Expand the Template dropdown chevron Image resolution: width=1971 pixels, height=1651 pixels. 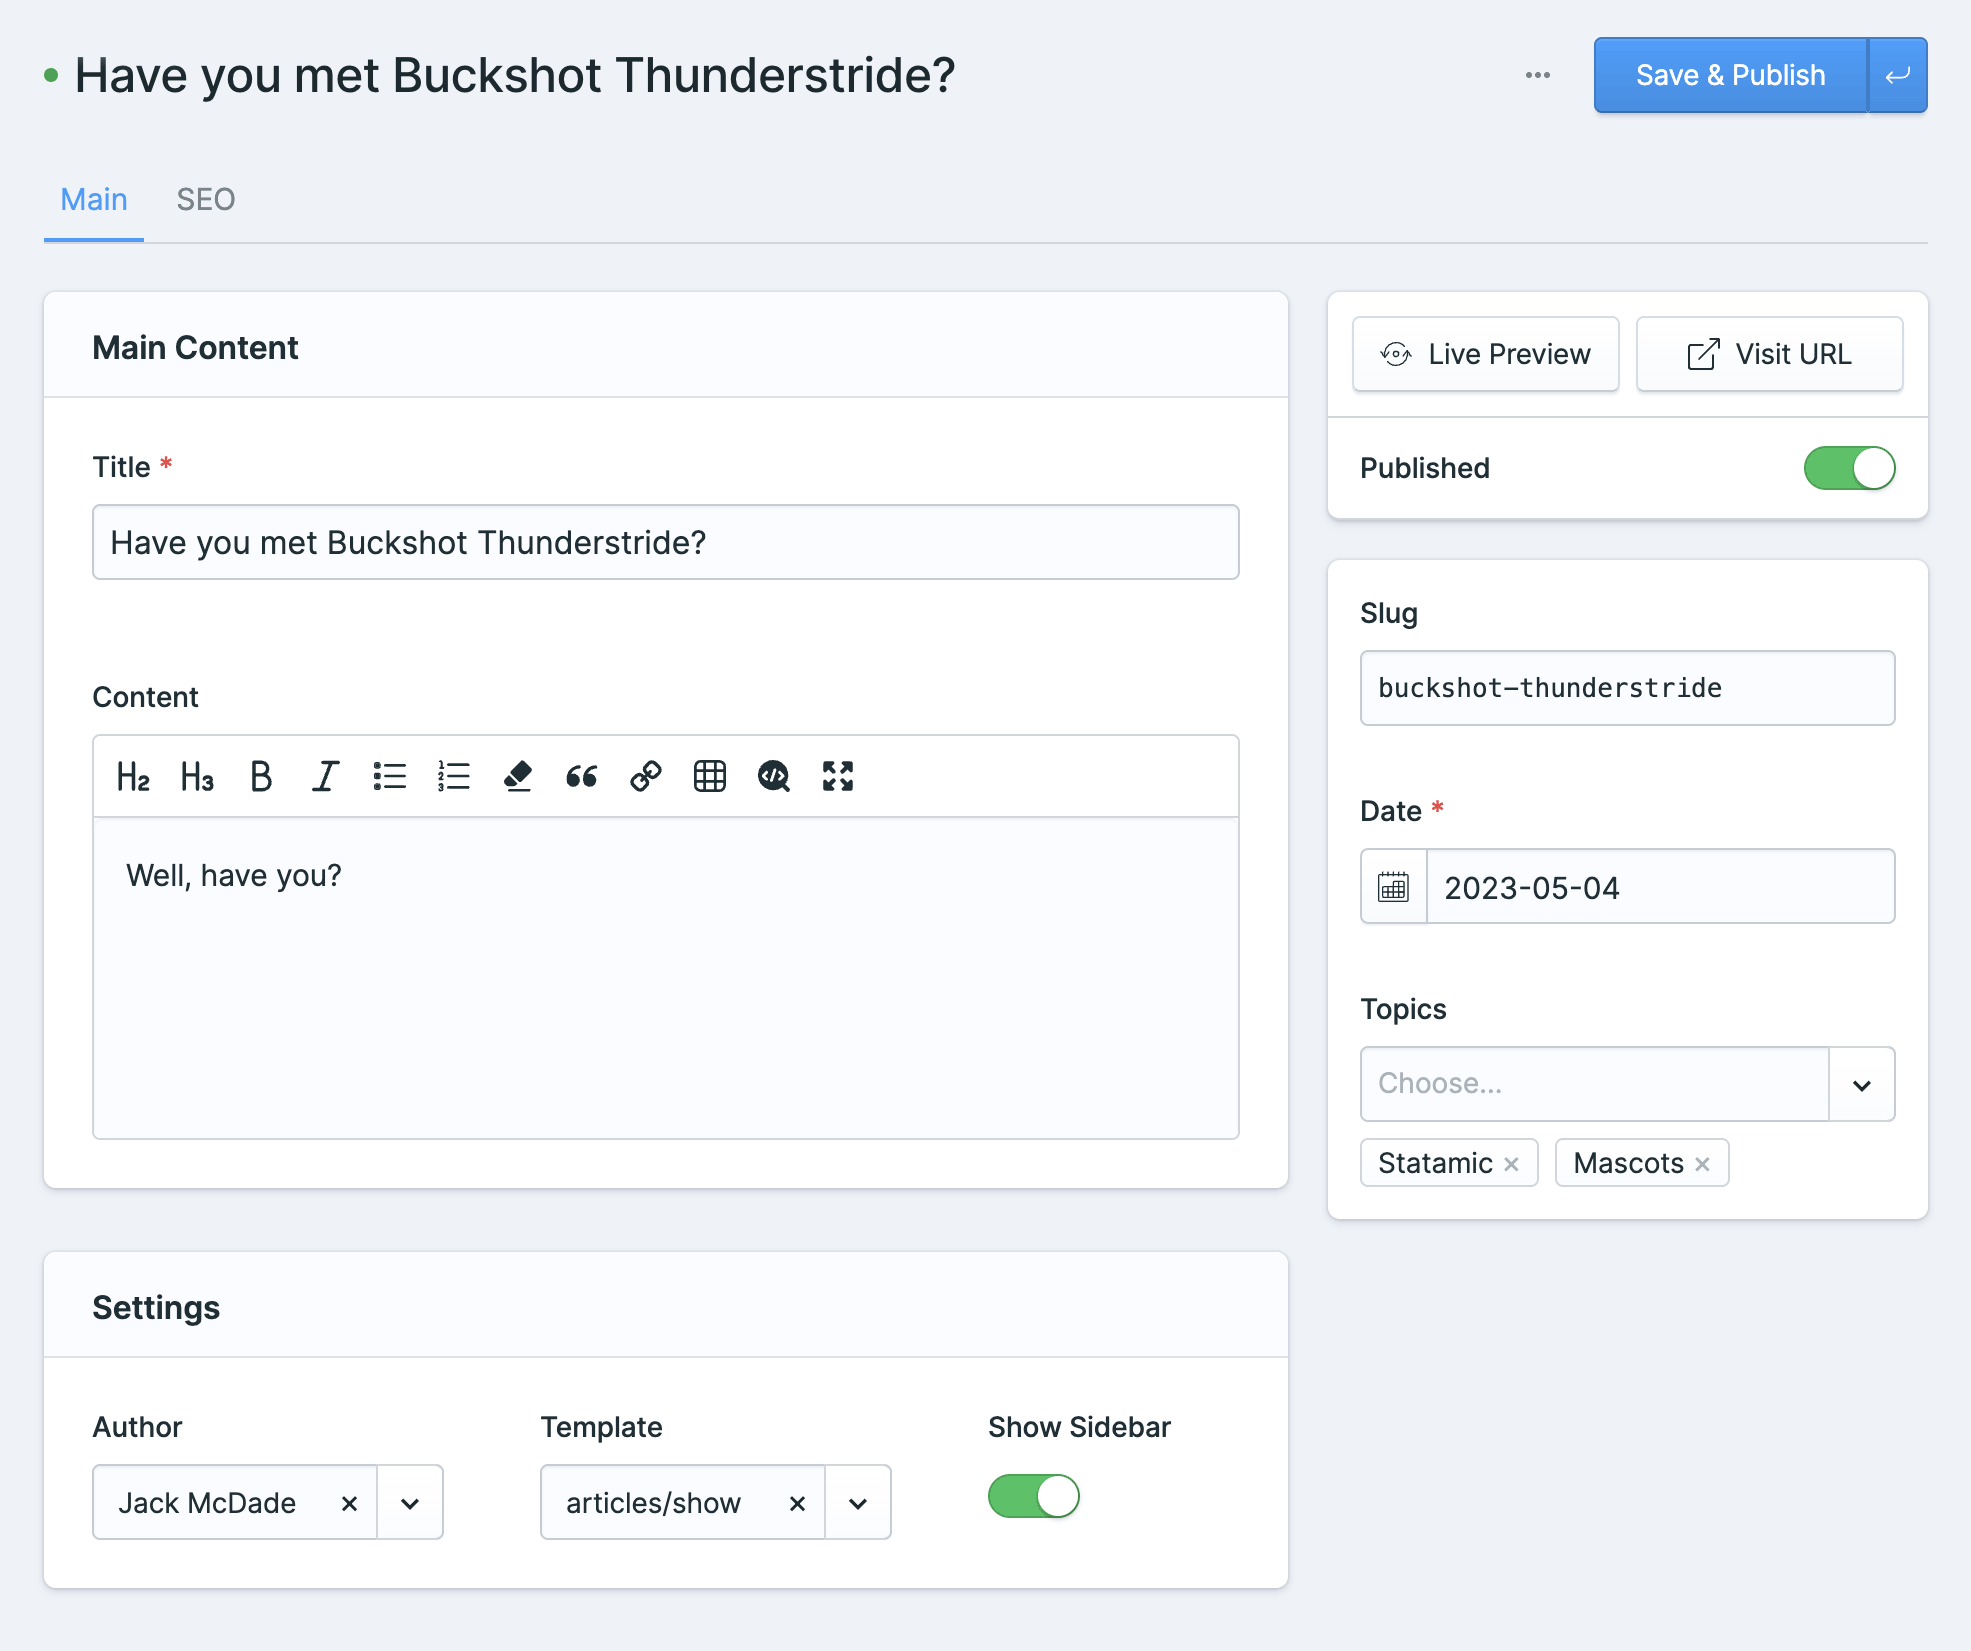[858, 1503]
